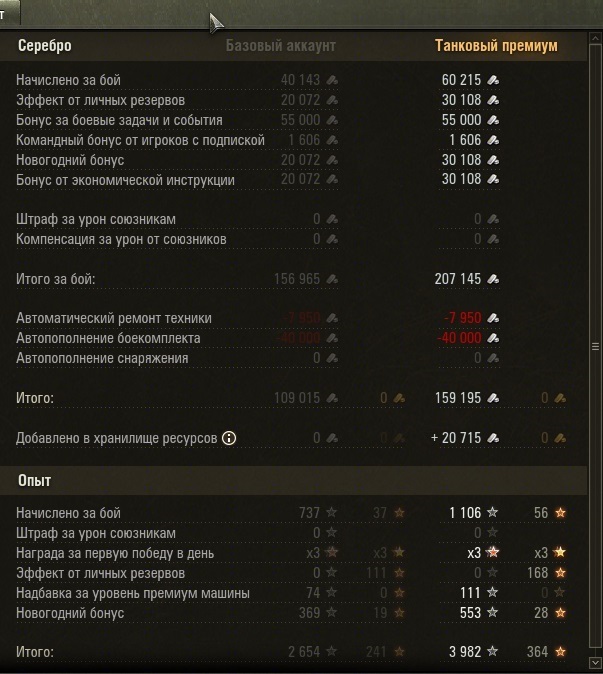Click the silver icon next to 60 215
This screenshot has width=603, height=674.
493,80
